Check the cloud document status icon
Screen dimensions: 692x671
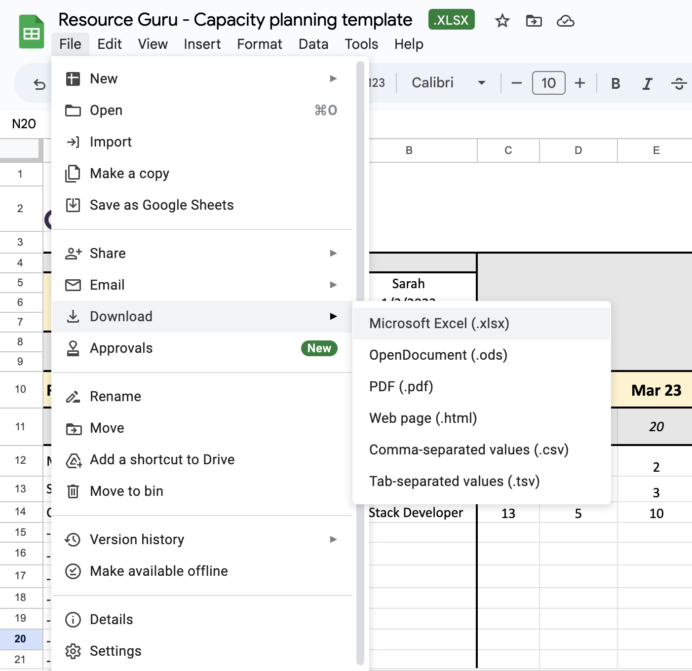click(x=565, y=21)
